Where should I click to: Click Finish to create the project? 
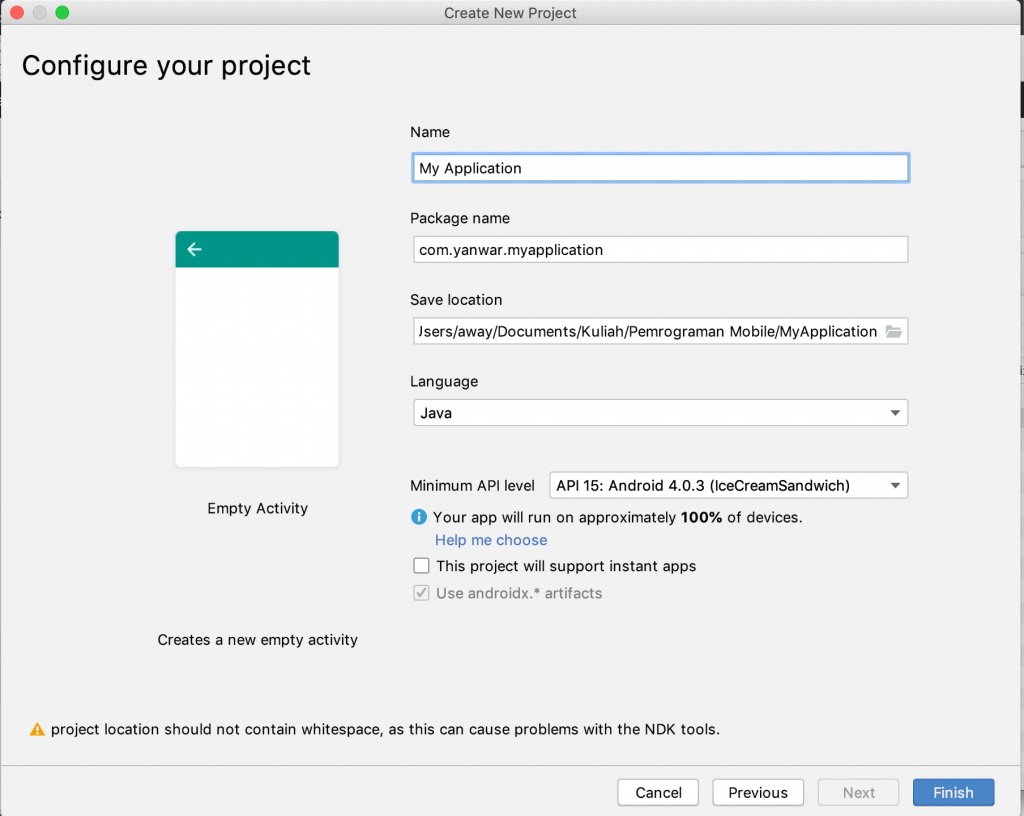click(952, 792)
